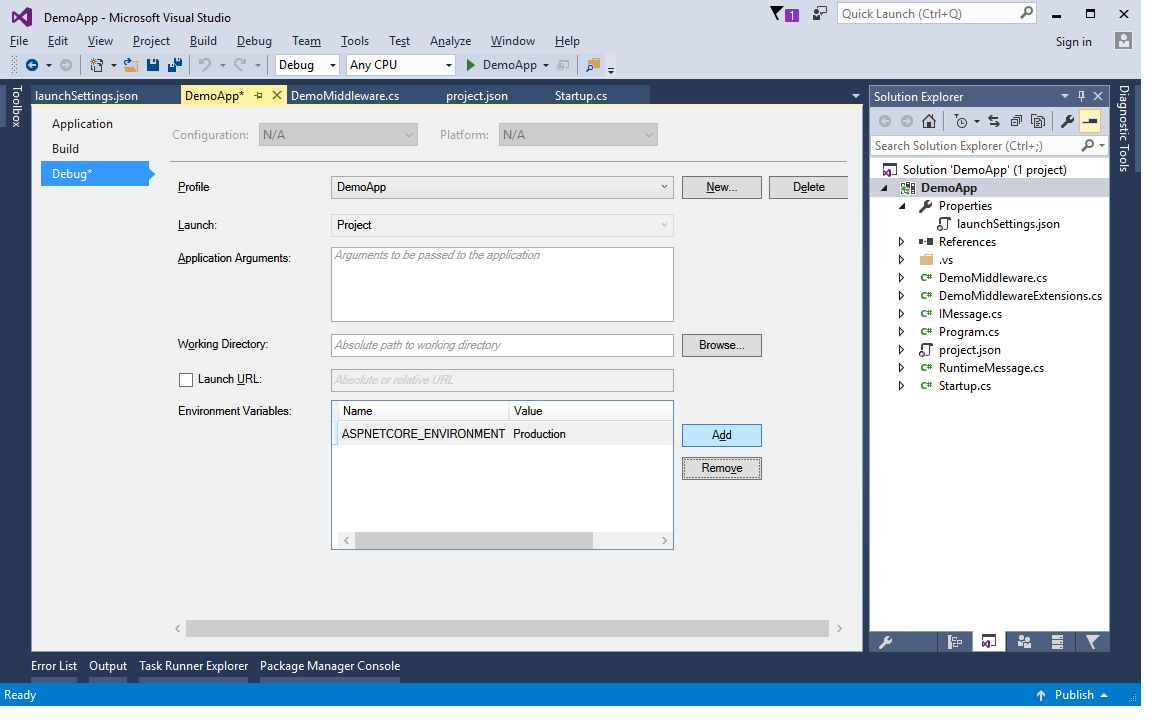This screenshot has height=720, width=1152.
Task: Collapse the Properties node in Solution Explorer
Action: (x=902, y=206)
